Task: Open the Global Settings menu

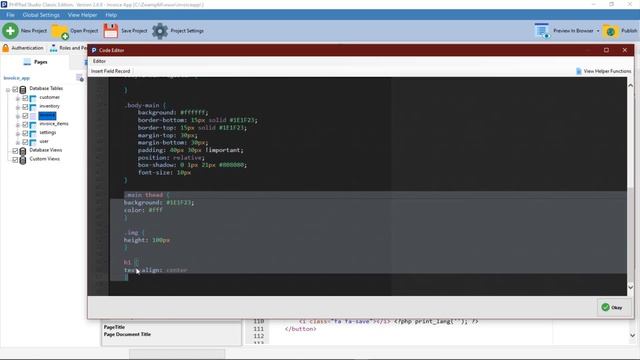Action: pos(41,15)
